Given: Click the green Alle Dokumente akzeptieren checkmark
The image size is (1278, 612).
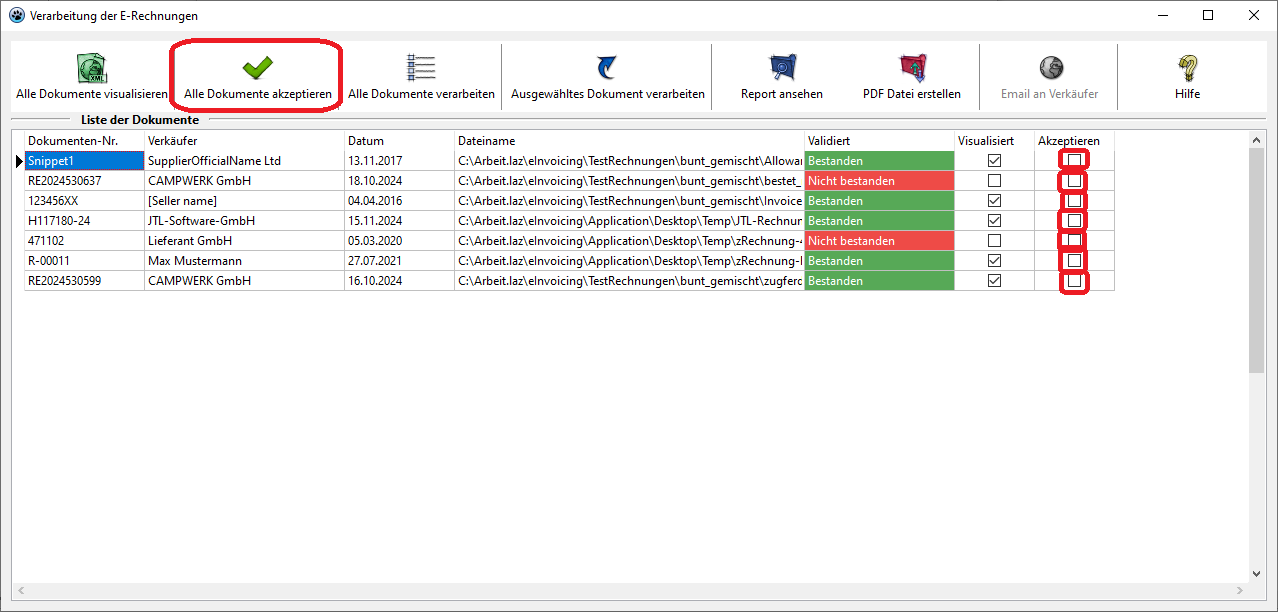Looking at the screenshot, I should click(257, 68).
